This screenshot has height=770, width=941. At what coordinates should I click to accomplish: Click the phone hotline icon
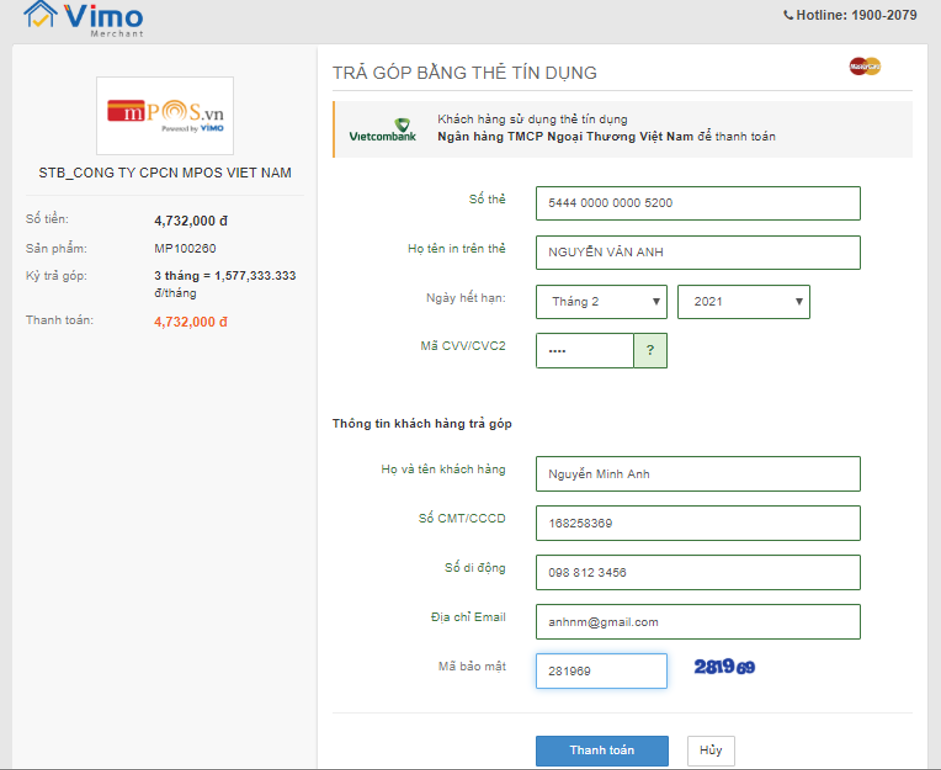(x=788, y=15)
